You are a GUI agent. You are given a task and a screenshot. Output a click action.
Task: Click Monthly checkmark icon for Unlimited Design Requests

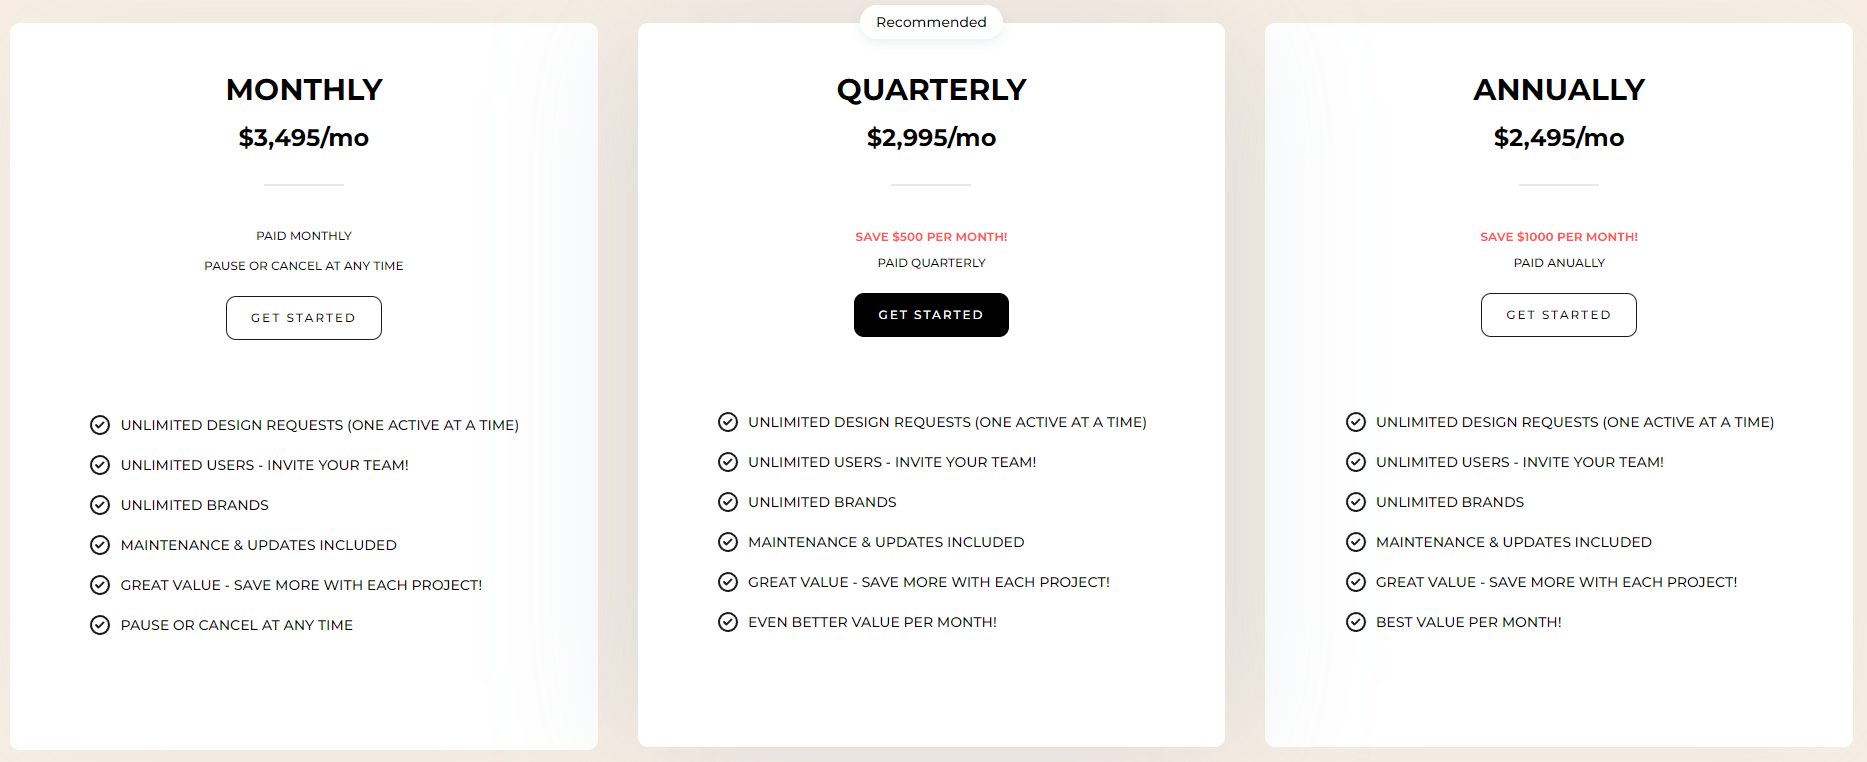click(100, 425)
